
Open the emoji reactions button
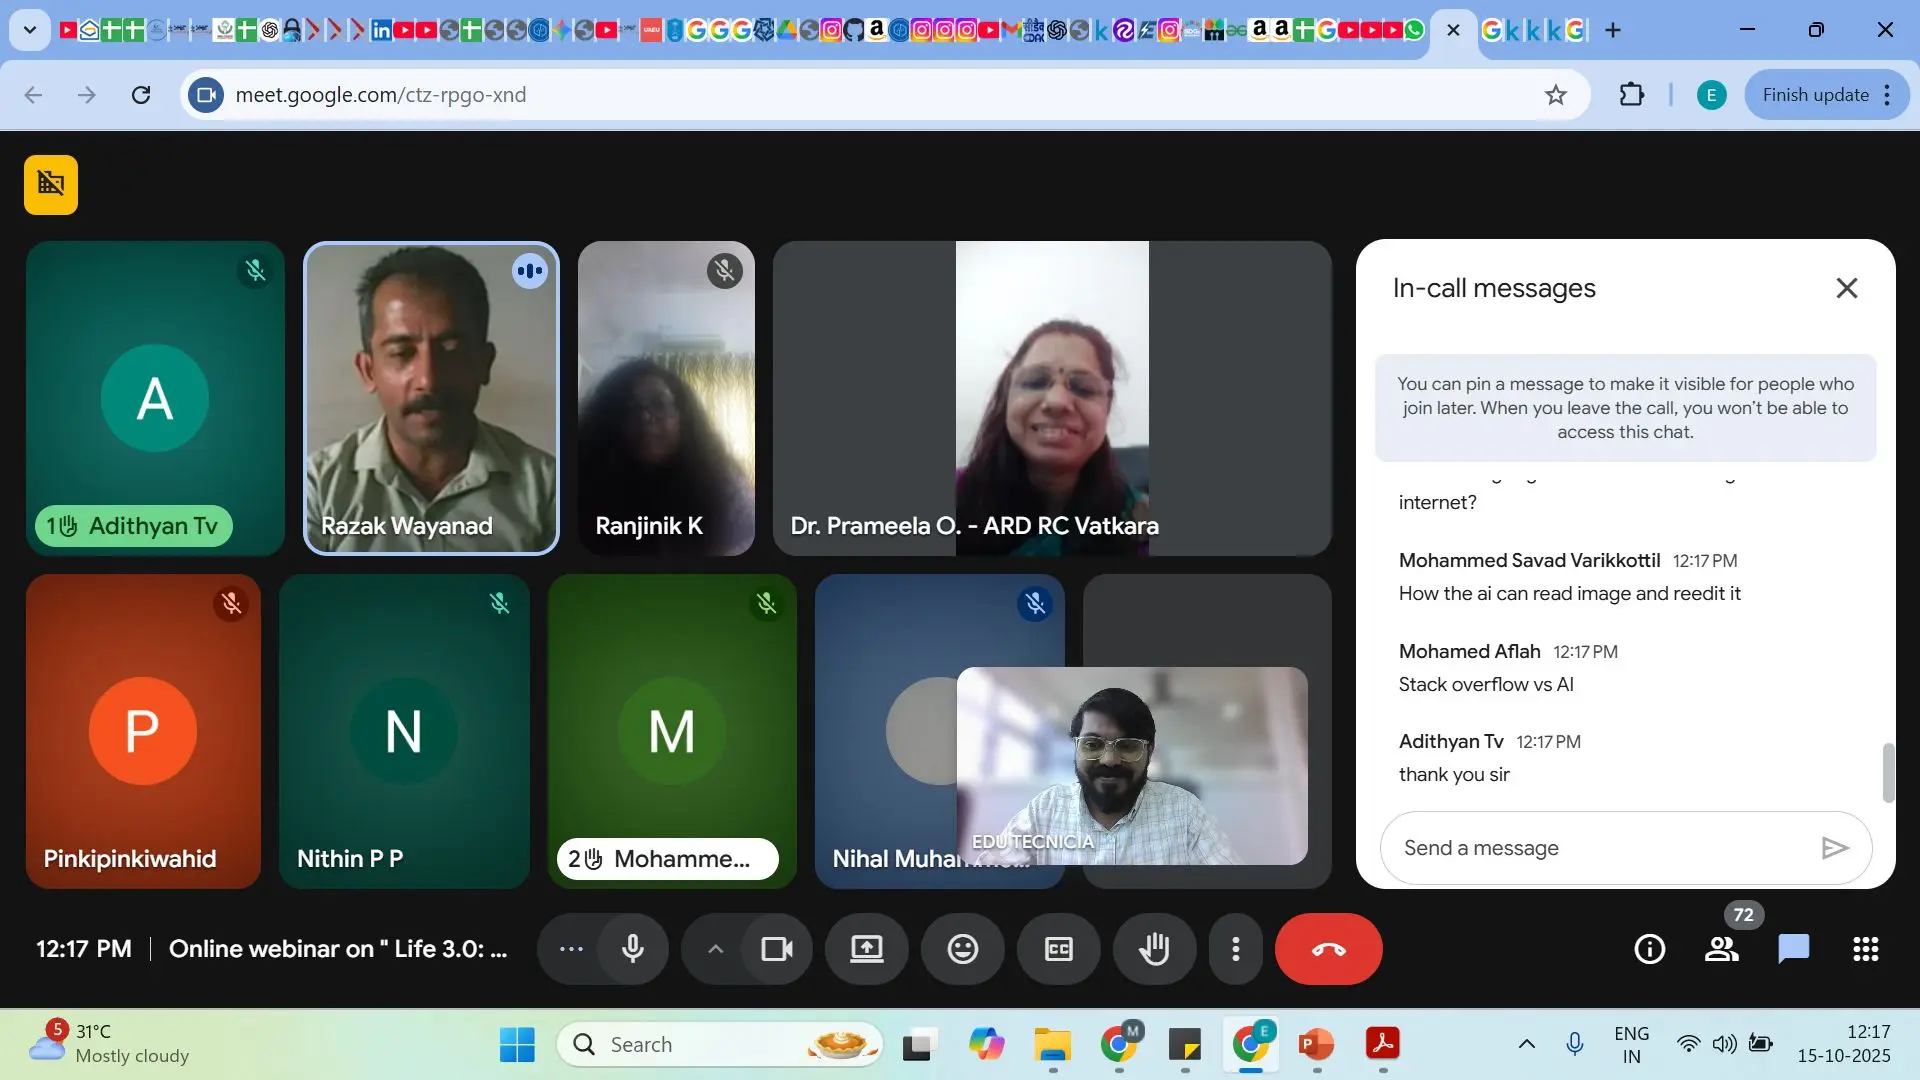point(962,949)
